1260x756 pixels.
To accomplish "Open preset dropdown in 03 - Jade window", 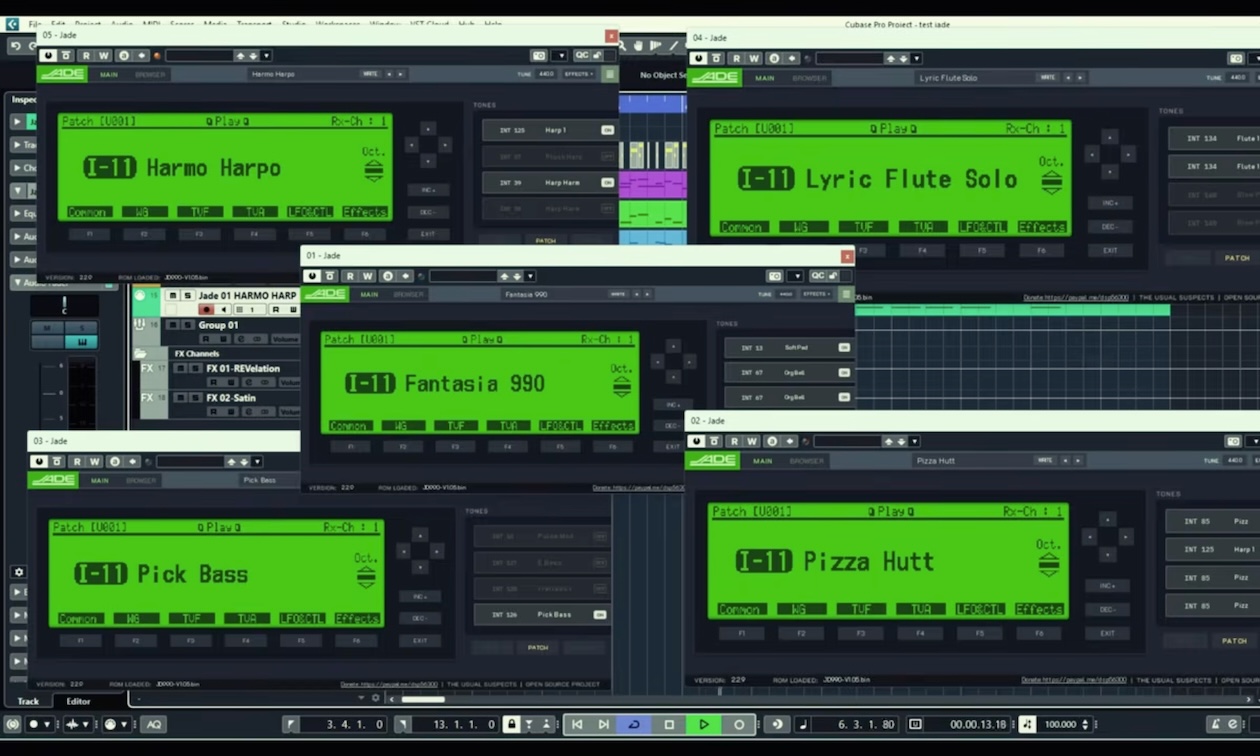I will (x=256, y=462).
